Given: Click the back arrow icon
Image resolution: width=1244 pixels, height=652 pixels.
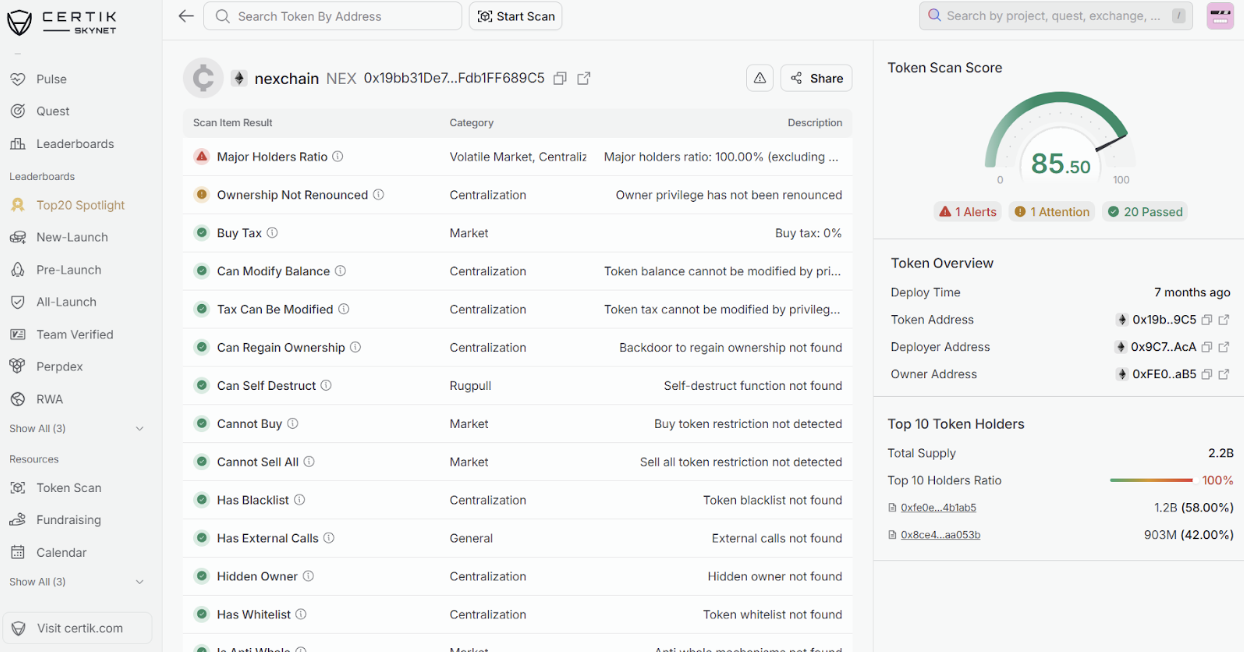Looking at the screenshot, I should tap(185, 16).
